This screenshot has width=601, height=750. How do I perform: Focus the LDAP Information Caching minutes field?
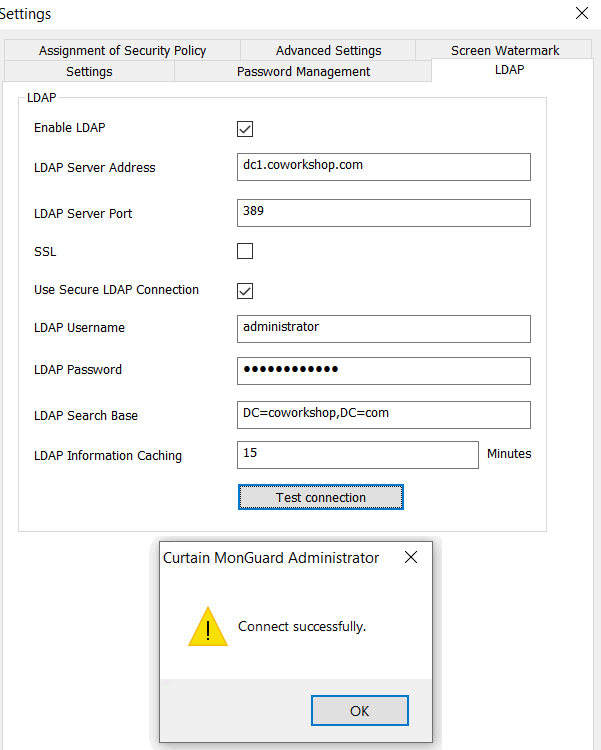pos(358,455)
